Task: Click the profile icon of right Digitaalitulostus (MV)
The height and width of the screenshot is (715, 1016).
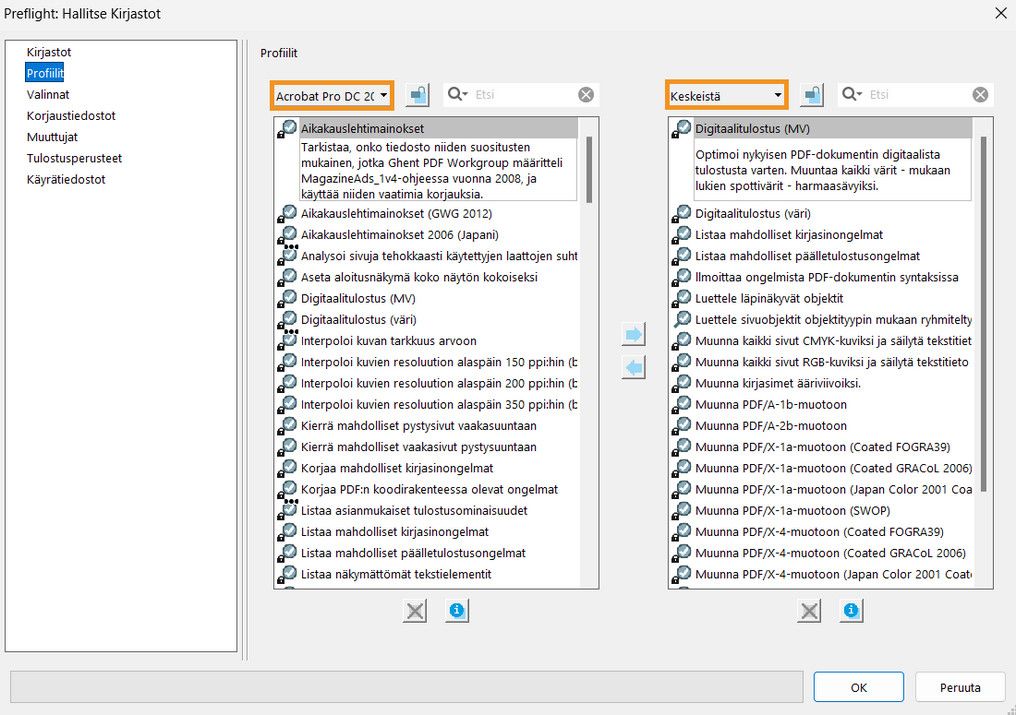Action: (x=682, y=128)
